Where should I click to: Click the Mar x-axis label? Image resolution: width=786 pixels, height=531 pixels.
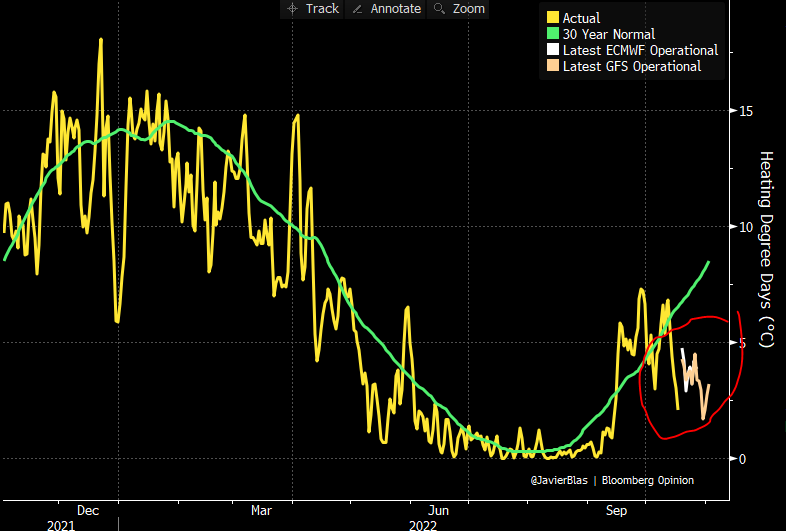pos(261,510)
